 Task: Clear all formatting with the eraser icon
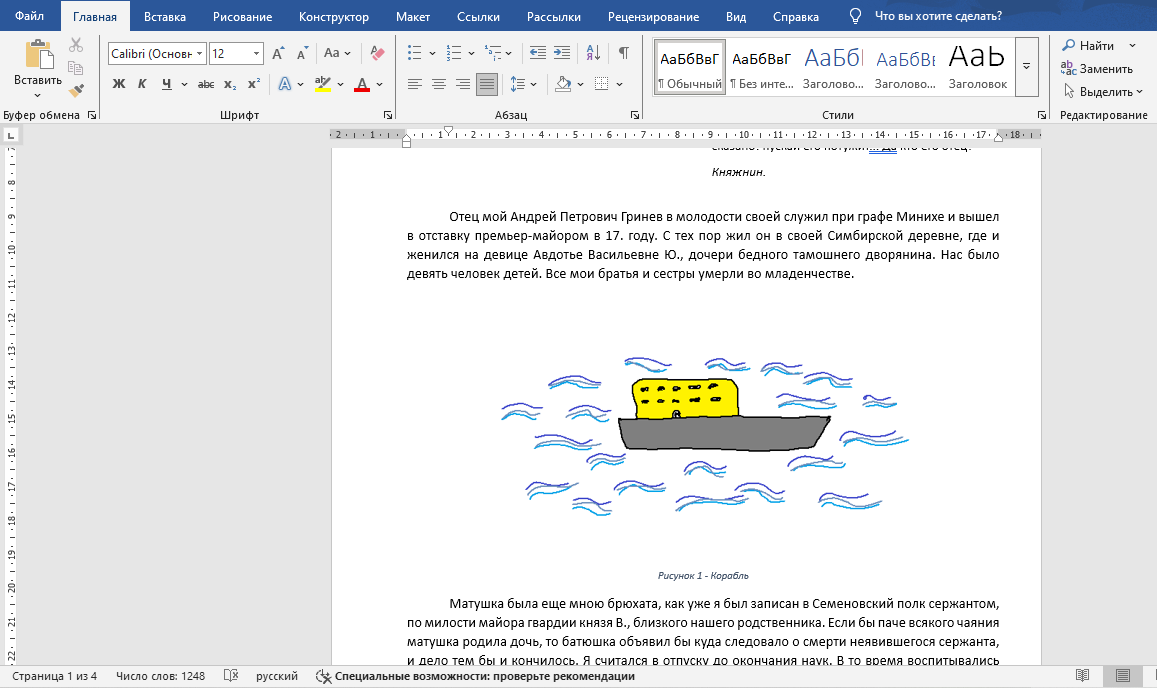click(377, 53)
